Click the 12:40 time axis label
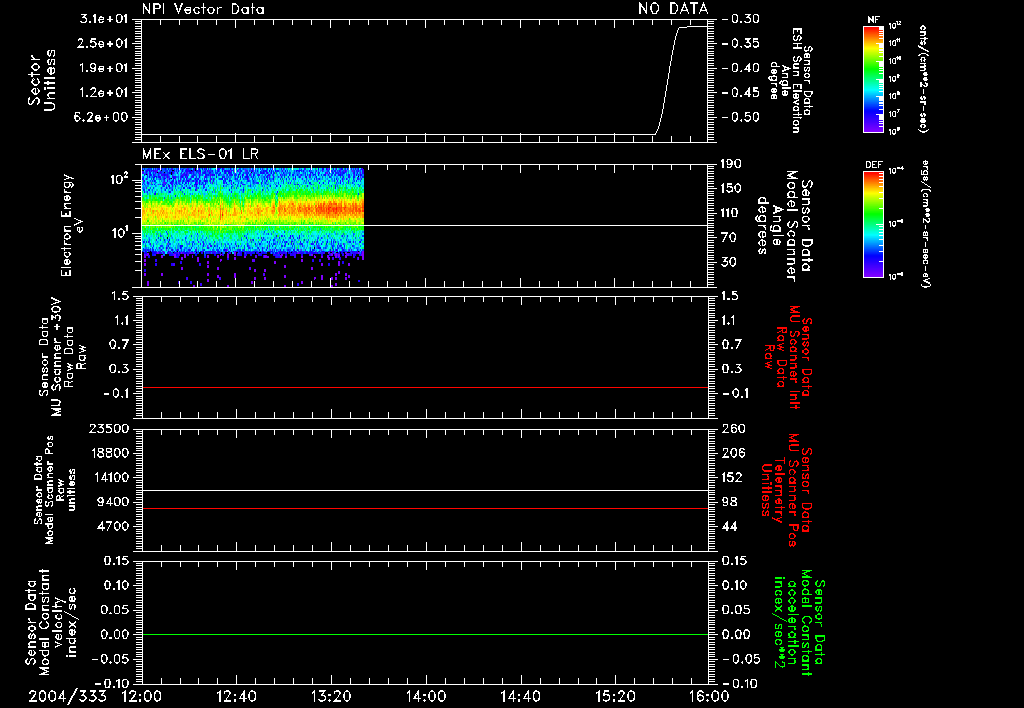The width and height of the screenshot is (1024, 708). tap(236, 696)
